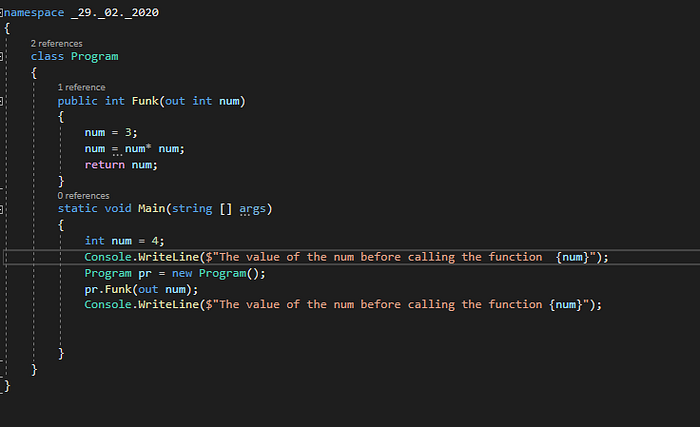
Task: Place cursor on 'num = 3;' line
Action: [111, 132]
